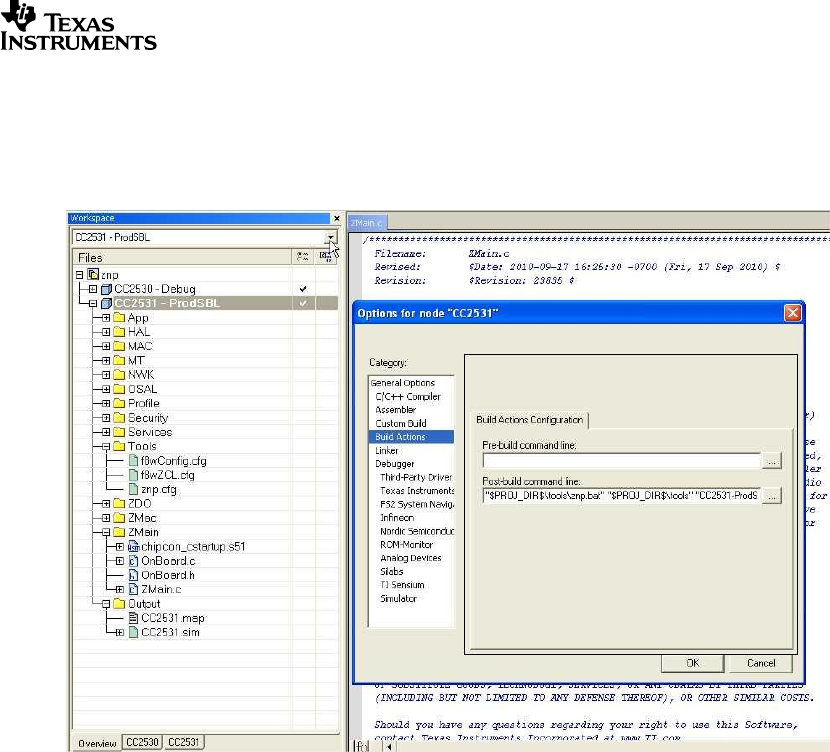Browse for Pre-build command with ... button
Viewport: 830px width, 752px height.
click(x=772, y=461)
